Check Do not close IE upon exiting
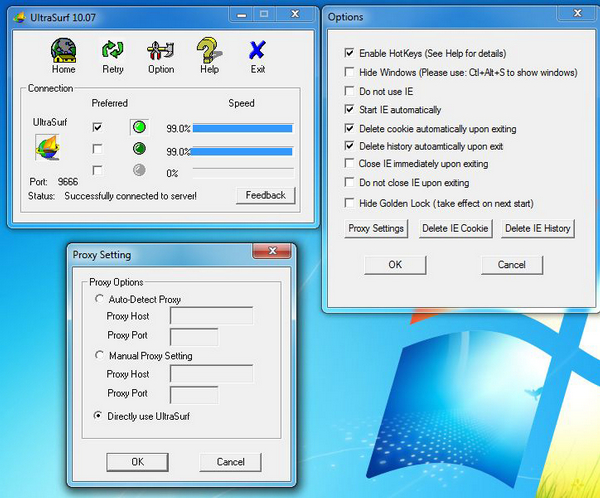 [x=349, y=182]
